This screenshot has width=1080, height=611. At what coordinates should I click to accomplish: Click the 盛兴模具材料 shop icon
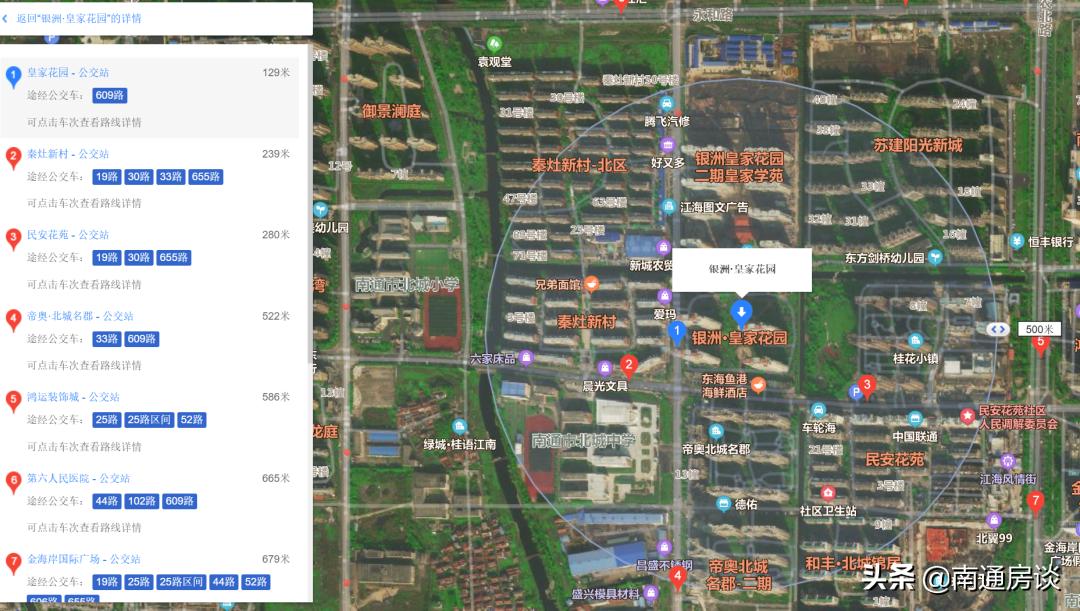coord(651,592)
